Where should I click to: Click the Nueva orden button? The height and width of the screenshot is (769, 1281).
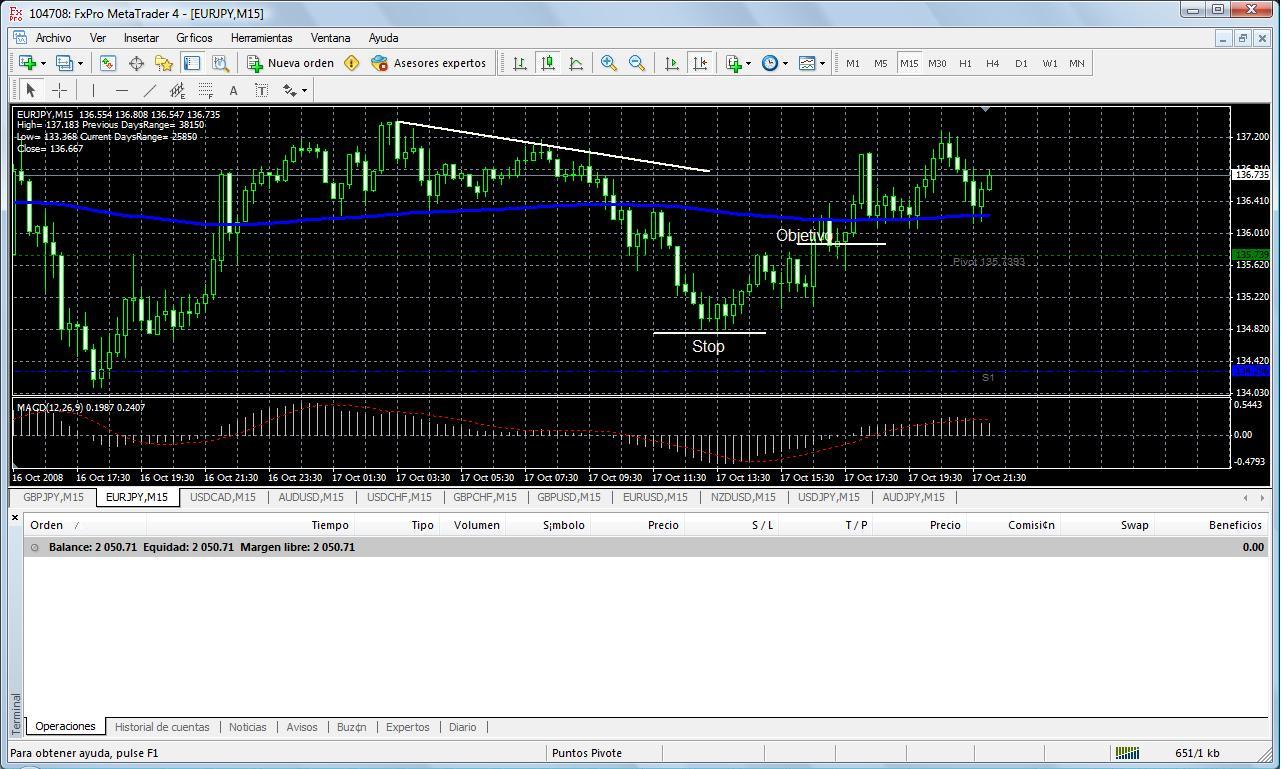291,63
